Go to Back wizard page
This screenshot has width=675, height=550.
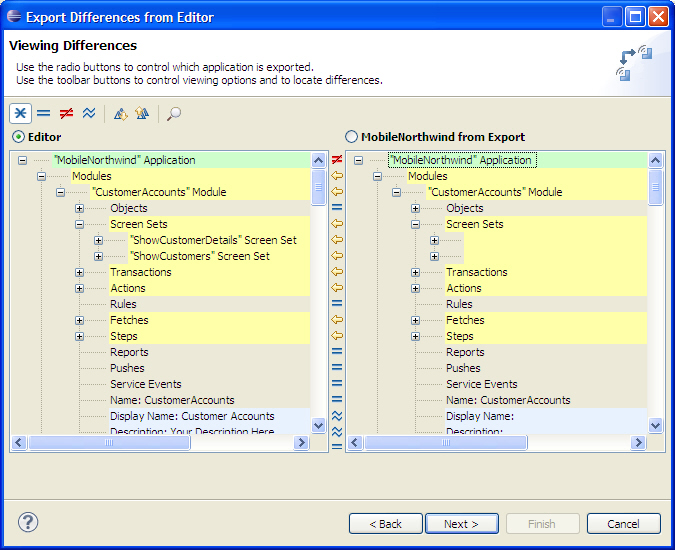tap(386, 524)
